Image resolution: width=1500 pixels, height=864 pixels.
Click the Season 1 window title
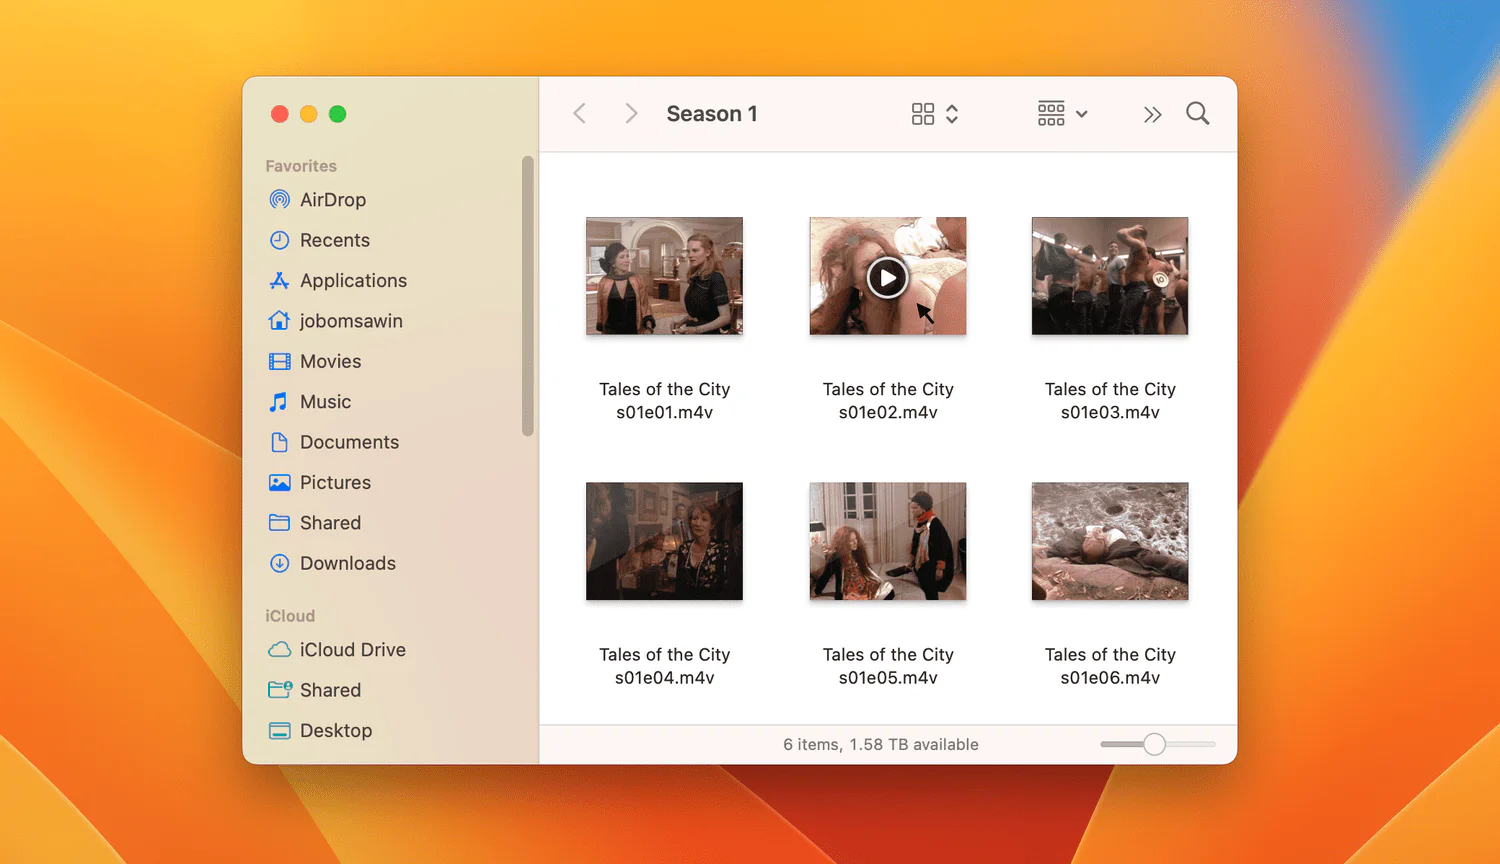pyautogui.click(x=712, y=114)
